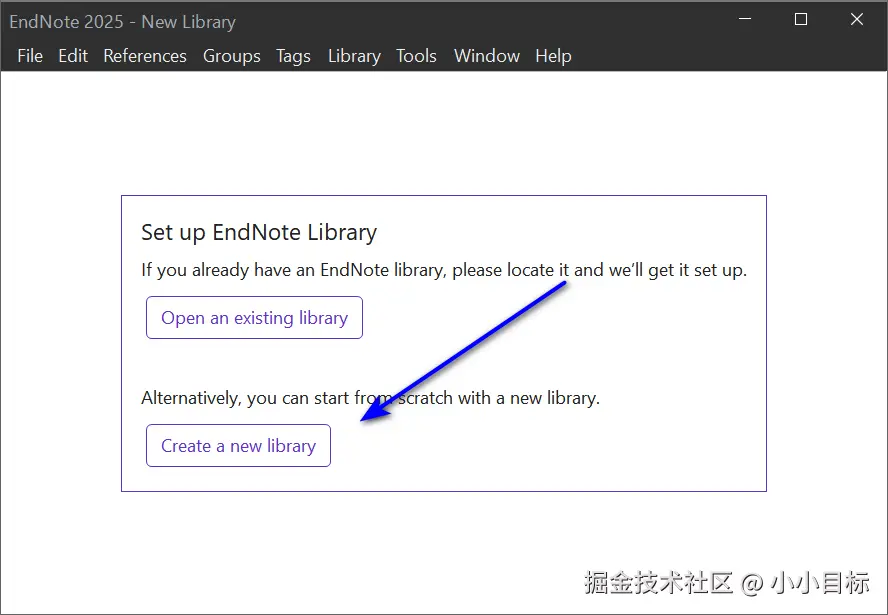Open the References menu
This screenshot has width=888, height=615.
[145, 56]
